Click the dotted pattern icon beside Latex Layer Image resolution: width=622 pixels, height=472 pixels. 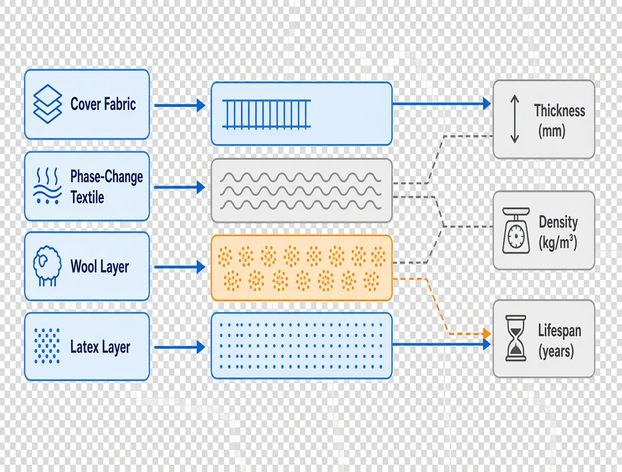47,346
